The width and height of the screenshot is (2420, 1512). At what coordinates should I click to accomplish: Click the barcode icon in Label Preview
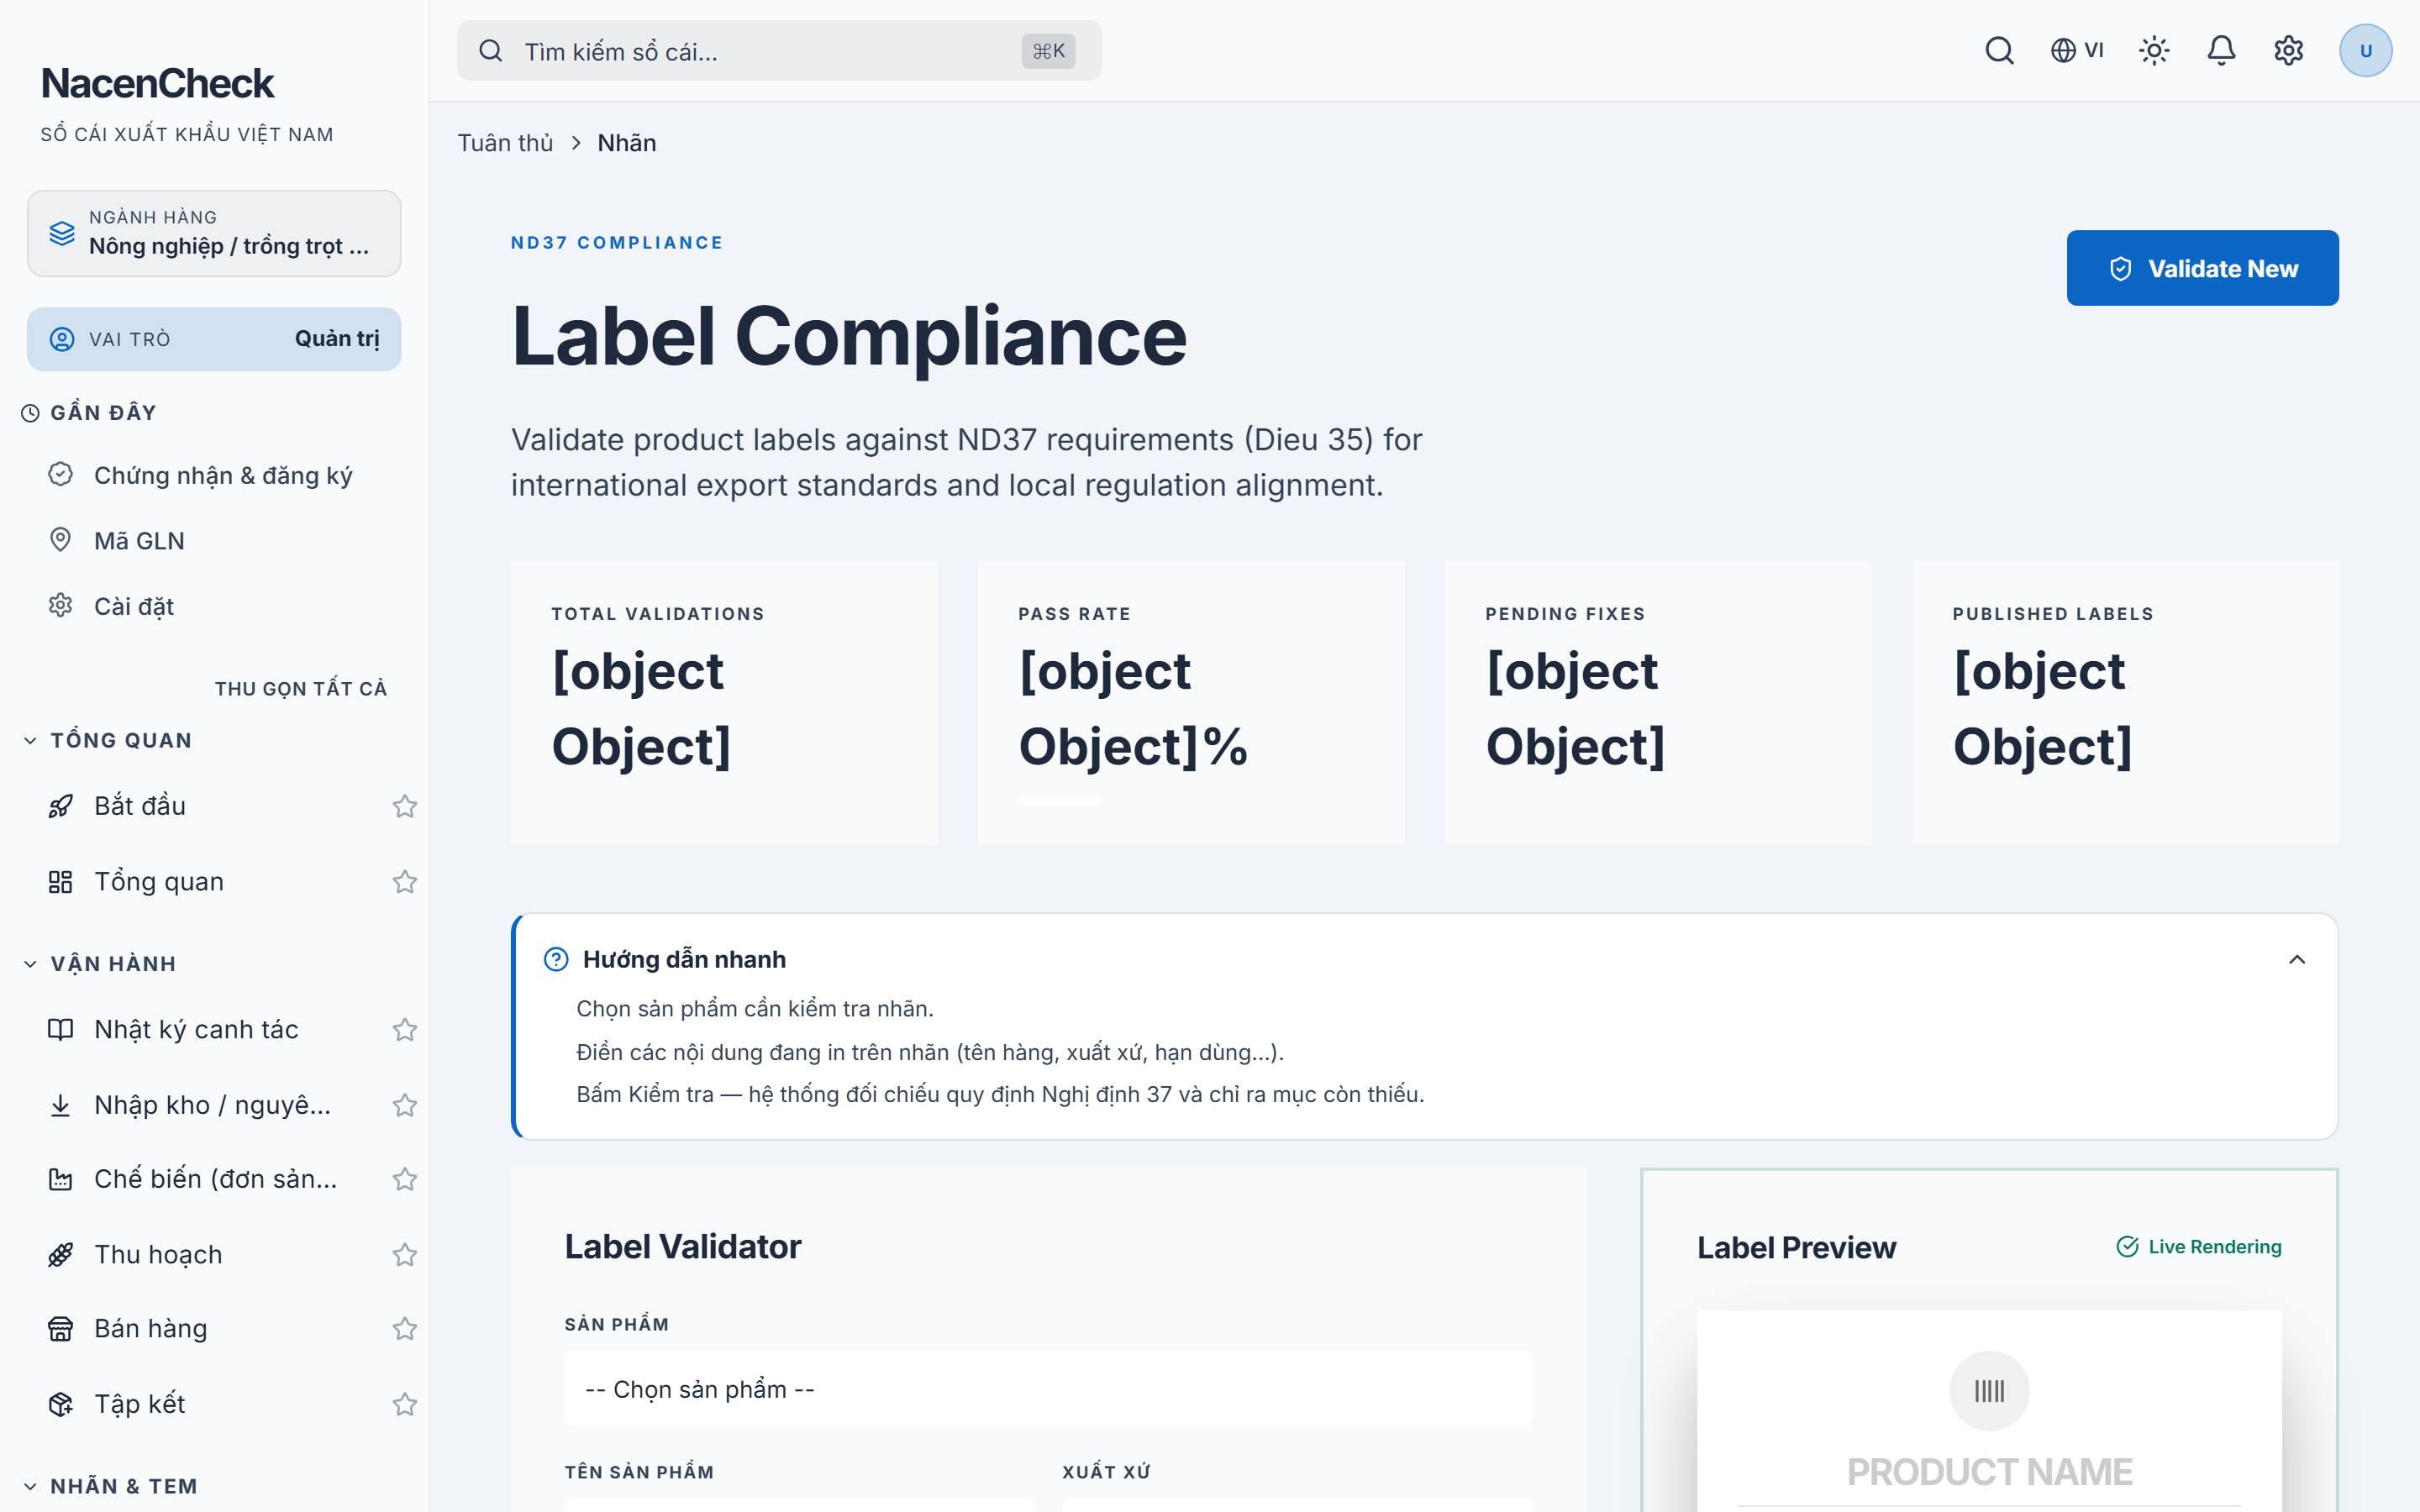click(1989, 1391)
